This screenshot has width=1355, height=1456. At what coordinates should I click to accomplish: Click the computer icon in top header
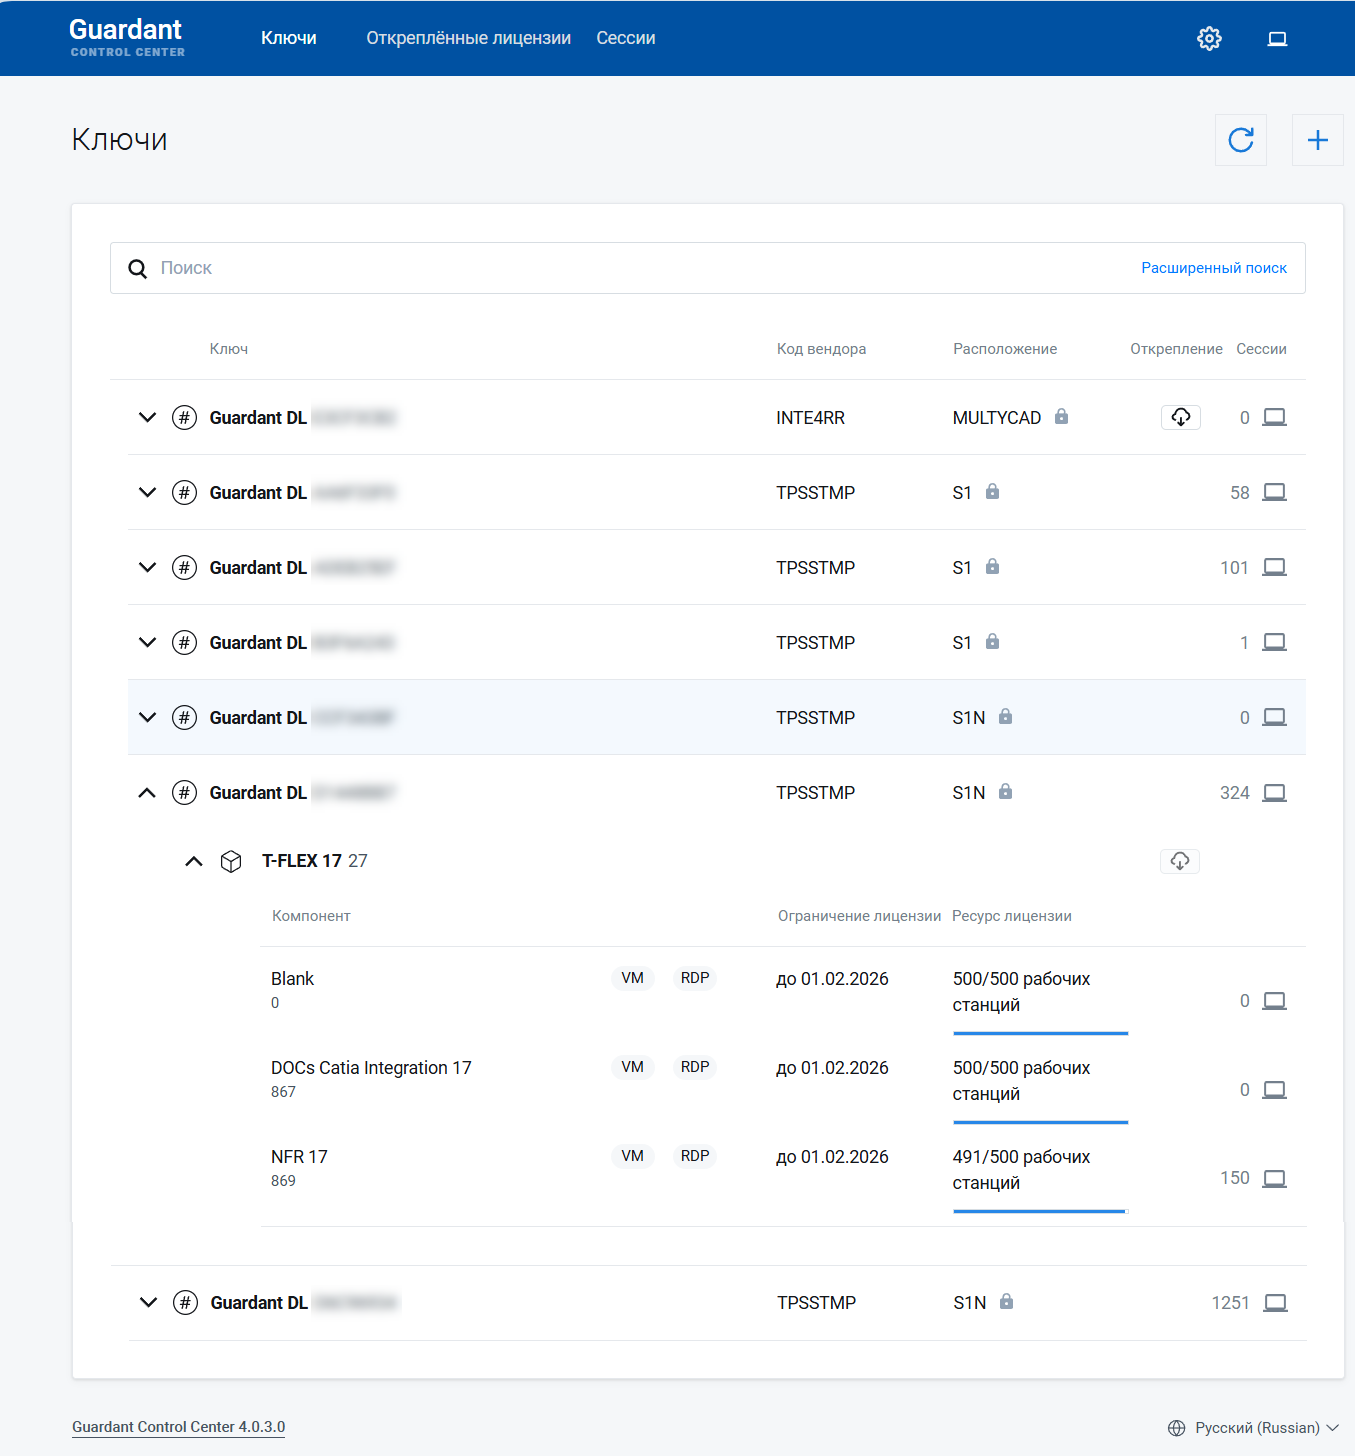pos(1277,39)
